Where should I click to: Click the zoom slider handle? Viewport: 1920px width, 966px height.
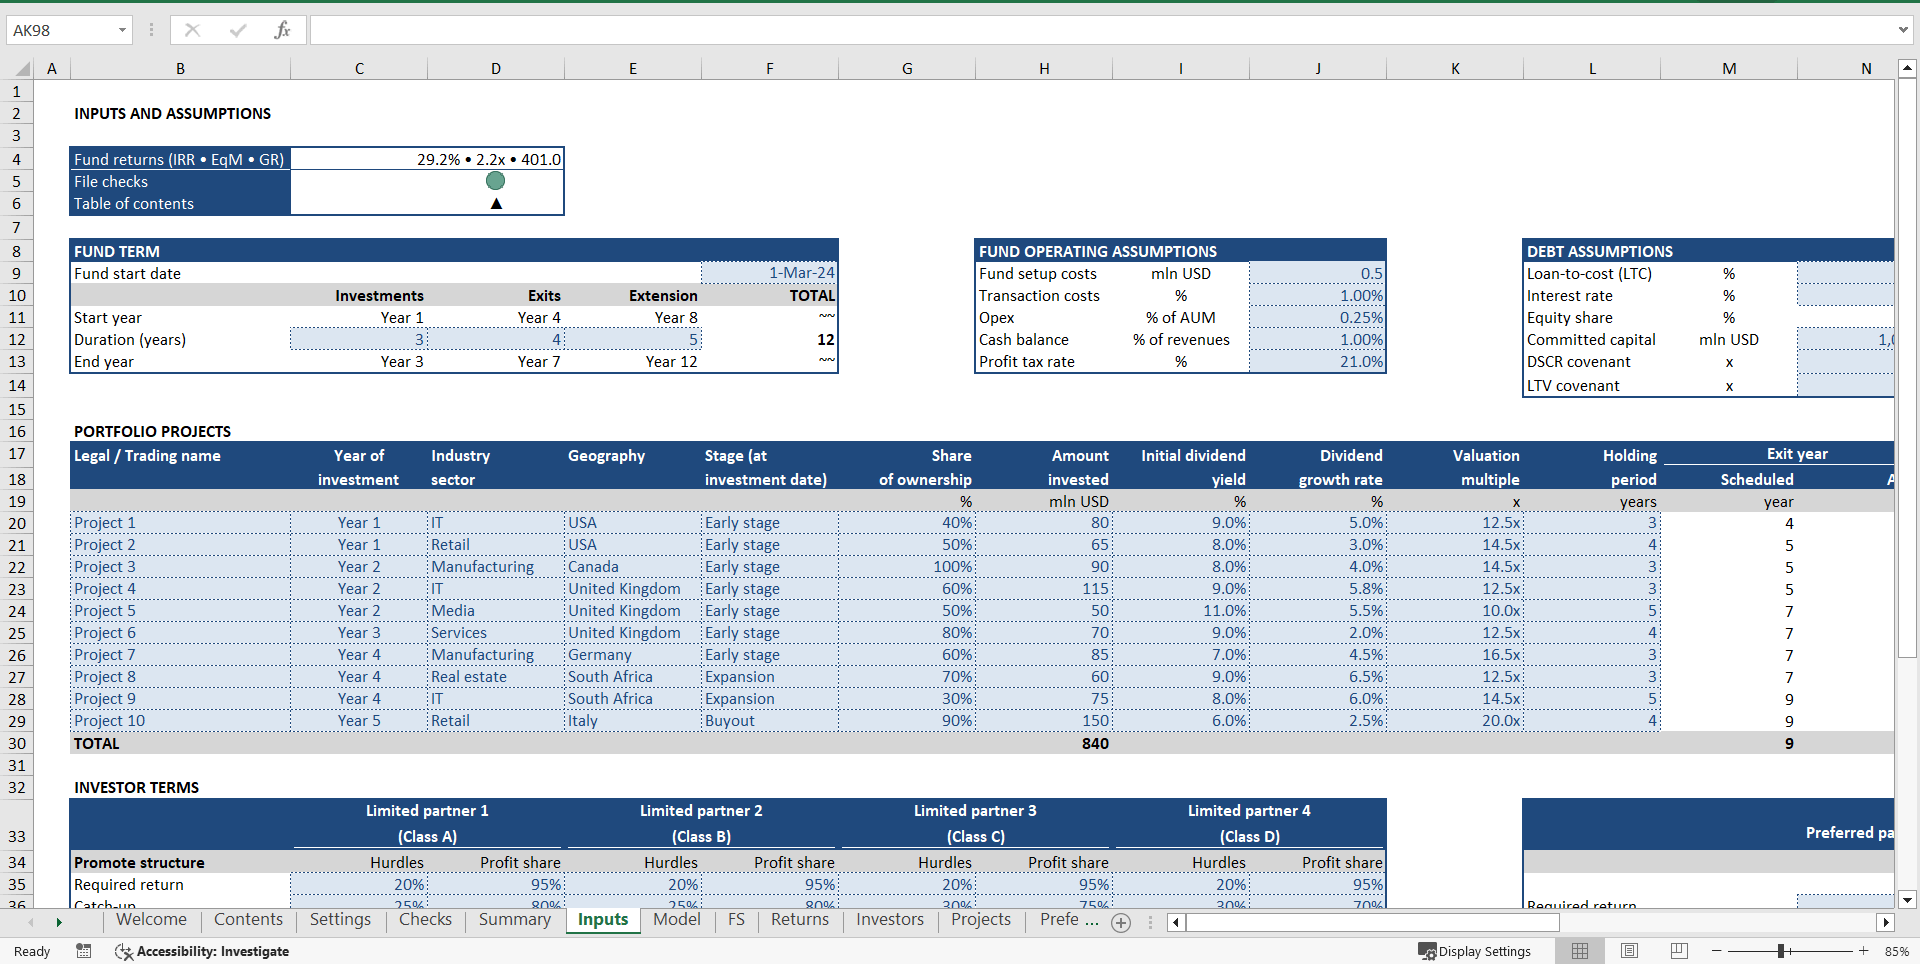tap(1782, 951)
